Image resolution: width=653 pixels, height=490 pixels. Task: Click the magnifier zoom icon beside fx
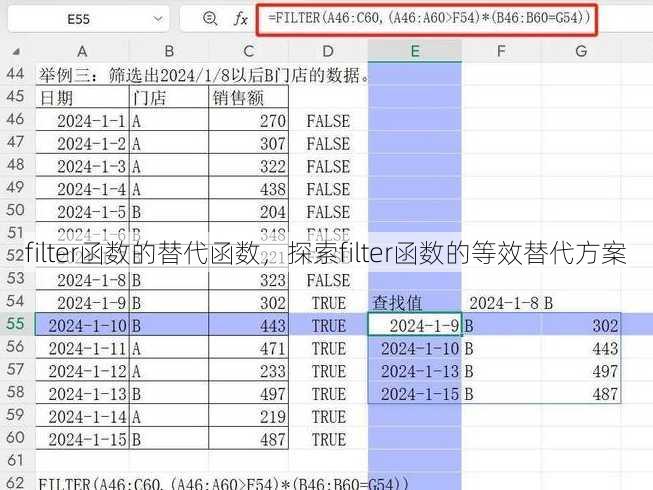tap(210, 18)
